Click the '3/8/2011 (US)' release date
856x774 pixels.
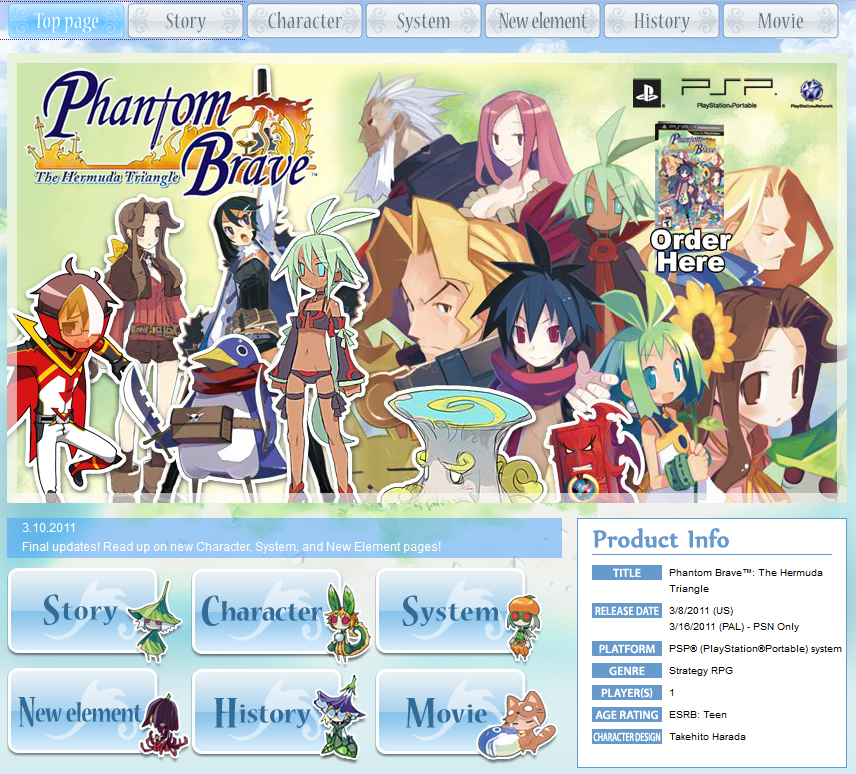point(702,610)
